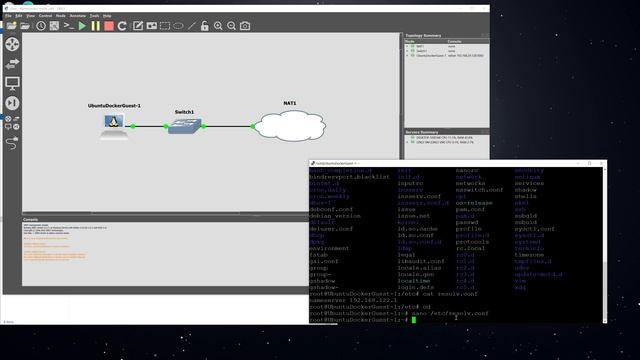Expand UbuntuDockerGuest-1 row in Topology Summary

[x=407, y=56]
